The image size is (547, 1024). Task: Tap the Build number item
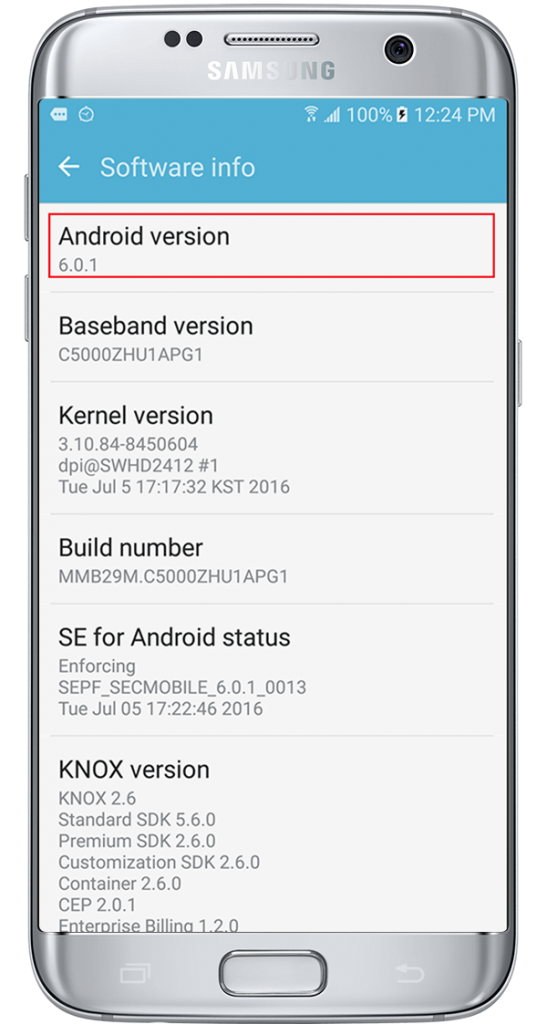(x=273, y=559)
